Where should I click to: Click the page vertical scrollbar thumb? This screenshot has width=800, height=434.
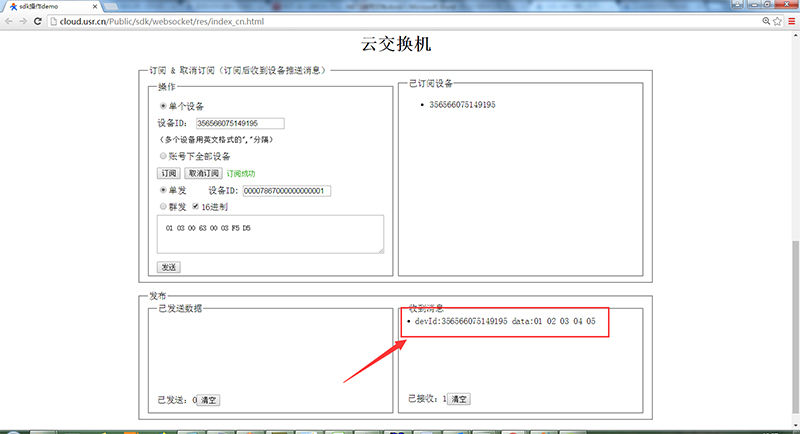click(795, 326)
